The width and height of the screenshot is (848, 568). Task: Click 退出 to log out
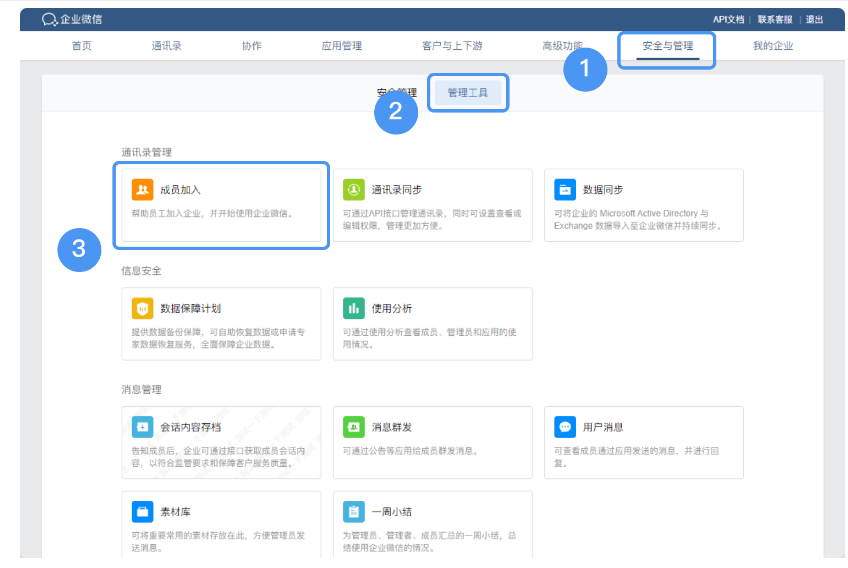(x=814, y=19)
